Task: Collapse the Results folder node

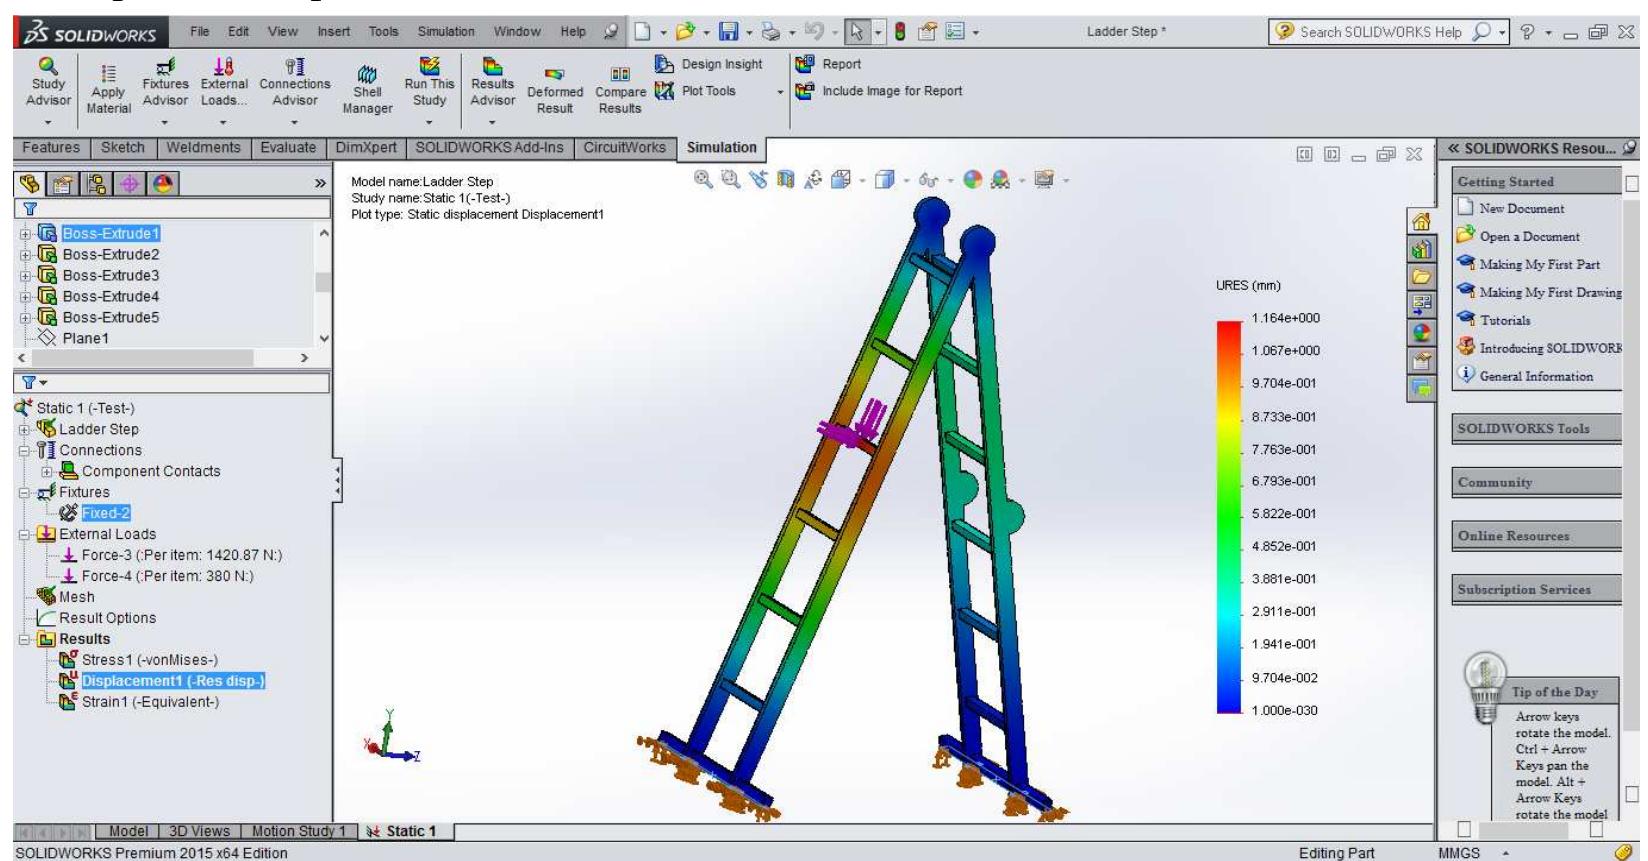Action: pos(25,639)
